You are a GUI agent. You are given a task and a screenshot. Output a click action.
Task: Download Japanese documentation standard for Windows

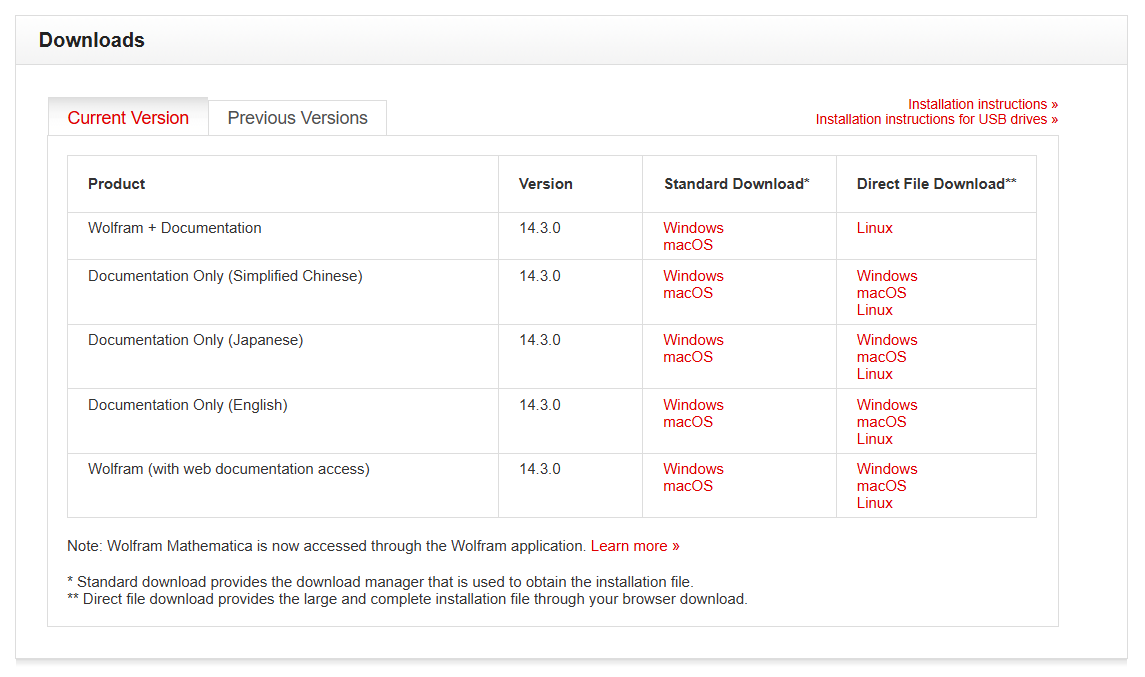click(693, 340)
